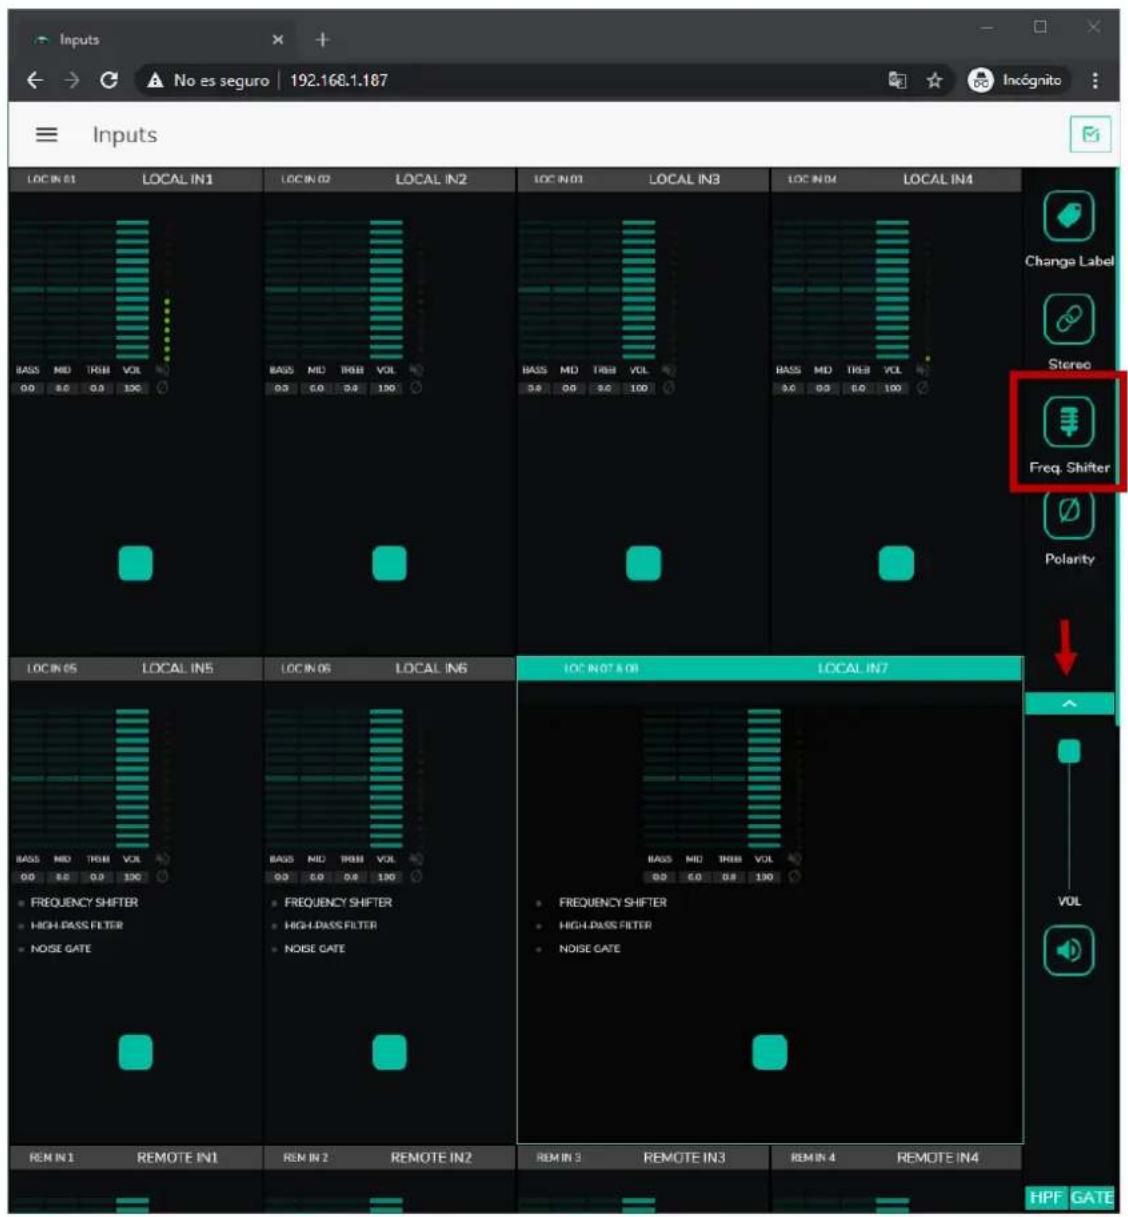Select the REMOTE IN1 channel header

(x=136, y=1157)
